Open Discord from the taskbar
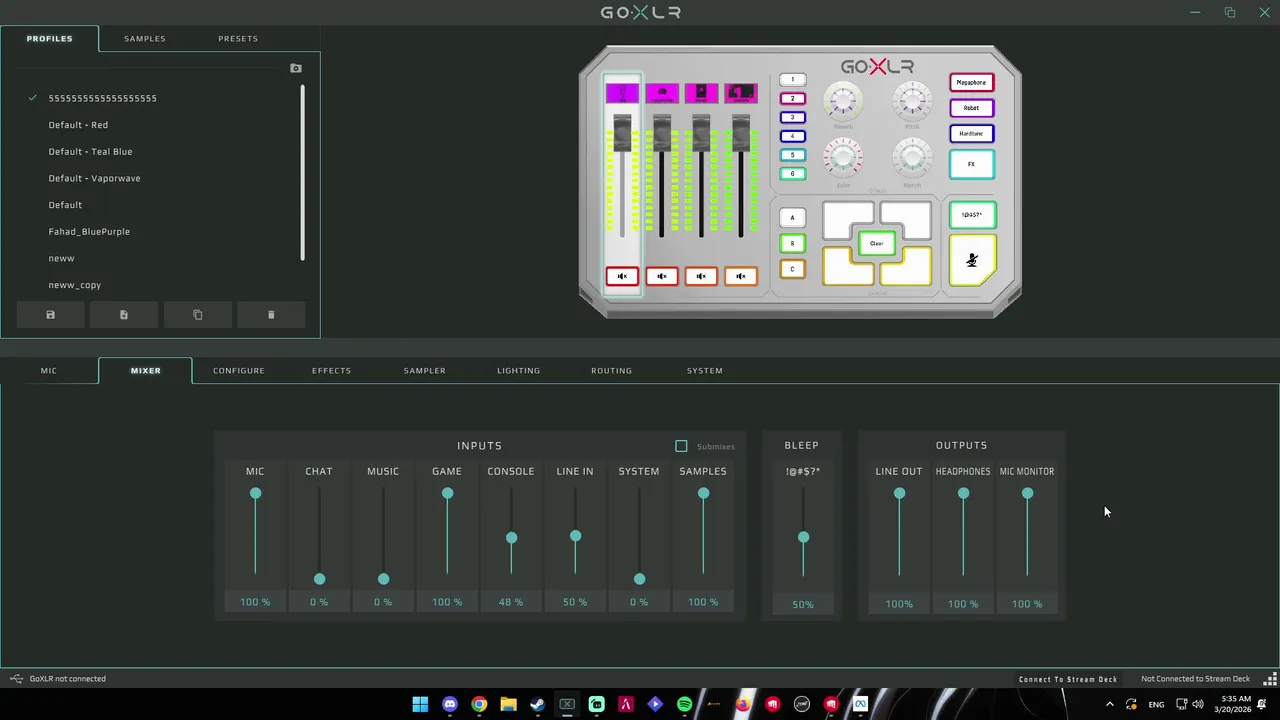The image size is (1280, 720). point(450,704)
